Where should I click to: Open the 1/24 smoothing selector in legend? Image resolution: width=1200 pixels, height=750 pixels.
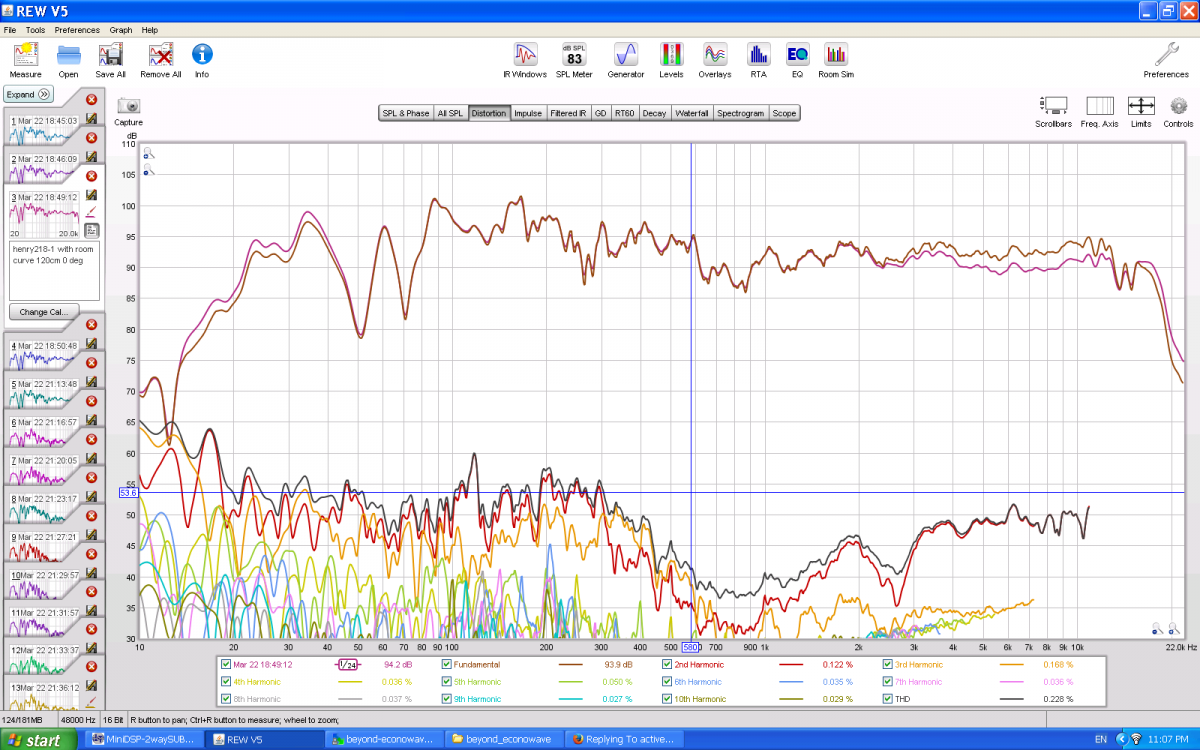[x=347, y=664]
